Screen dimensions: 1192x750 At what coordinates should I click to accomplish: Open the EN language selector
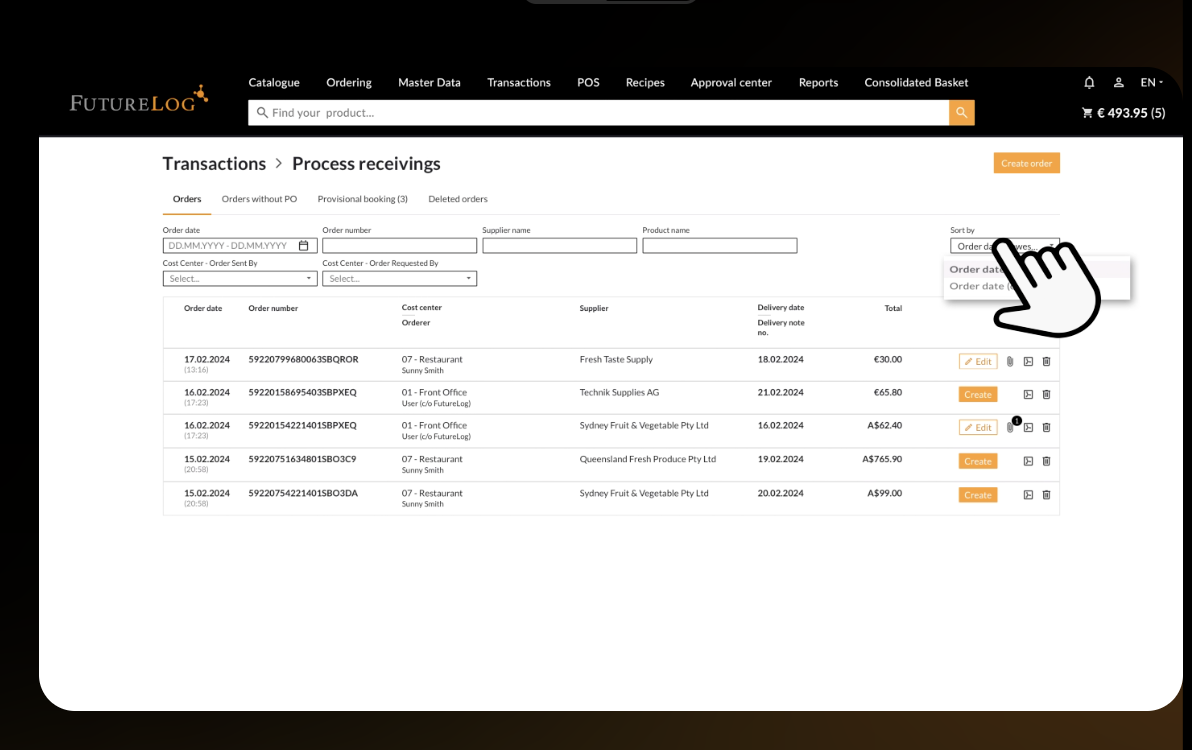pos(1151,83)
